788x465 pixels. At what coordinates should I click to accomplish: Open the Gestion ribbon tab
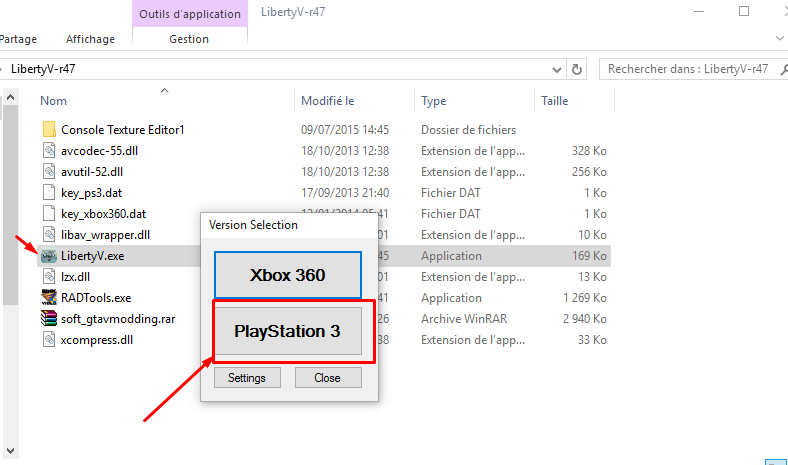click(189, 39)
